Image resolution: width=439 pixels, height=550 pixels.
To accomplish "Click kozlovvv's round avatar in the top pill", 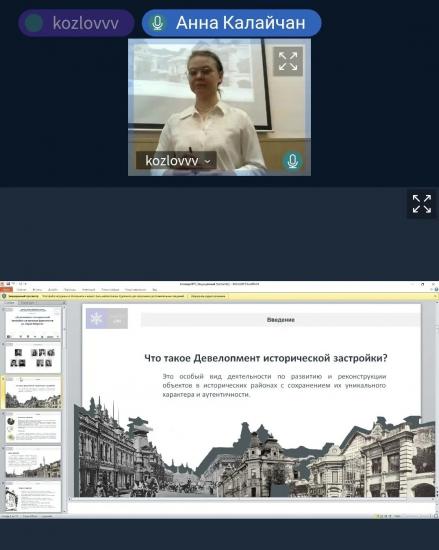I will click(34, 23).
